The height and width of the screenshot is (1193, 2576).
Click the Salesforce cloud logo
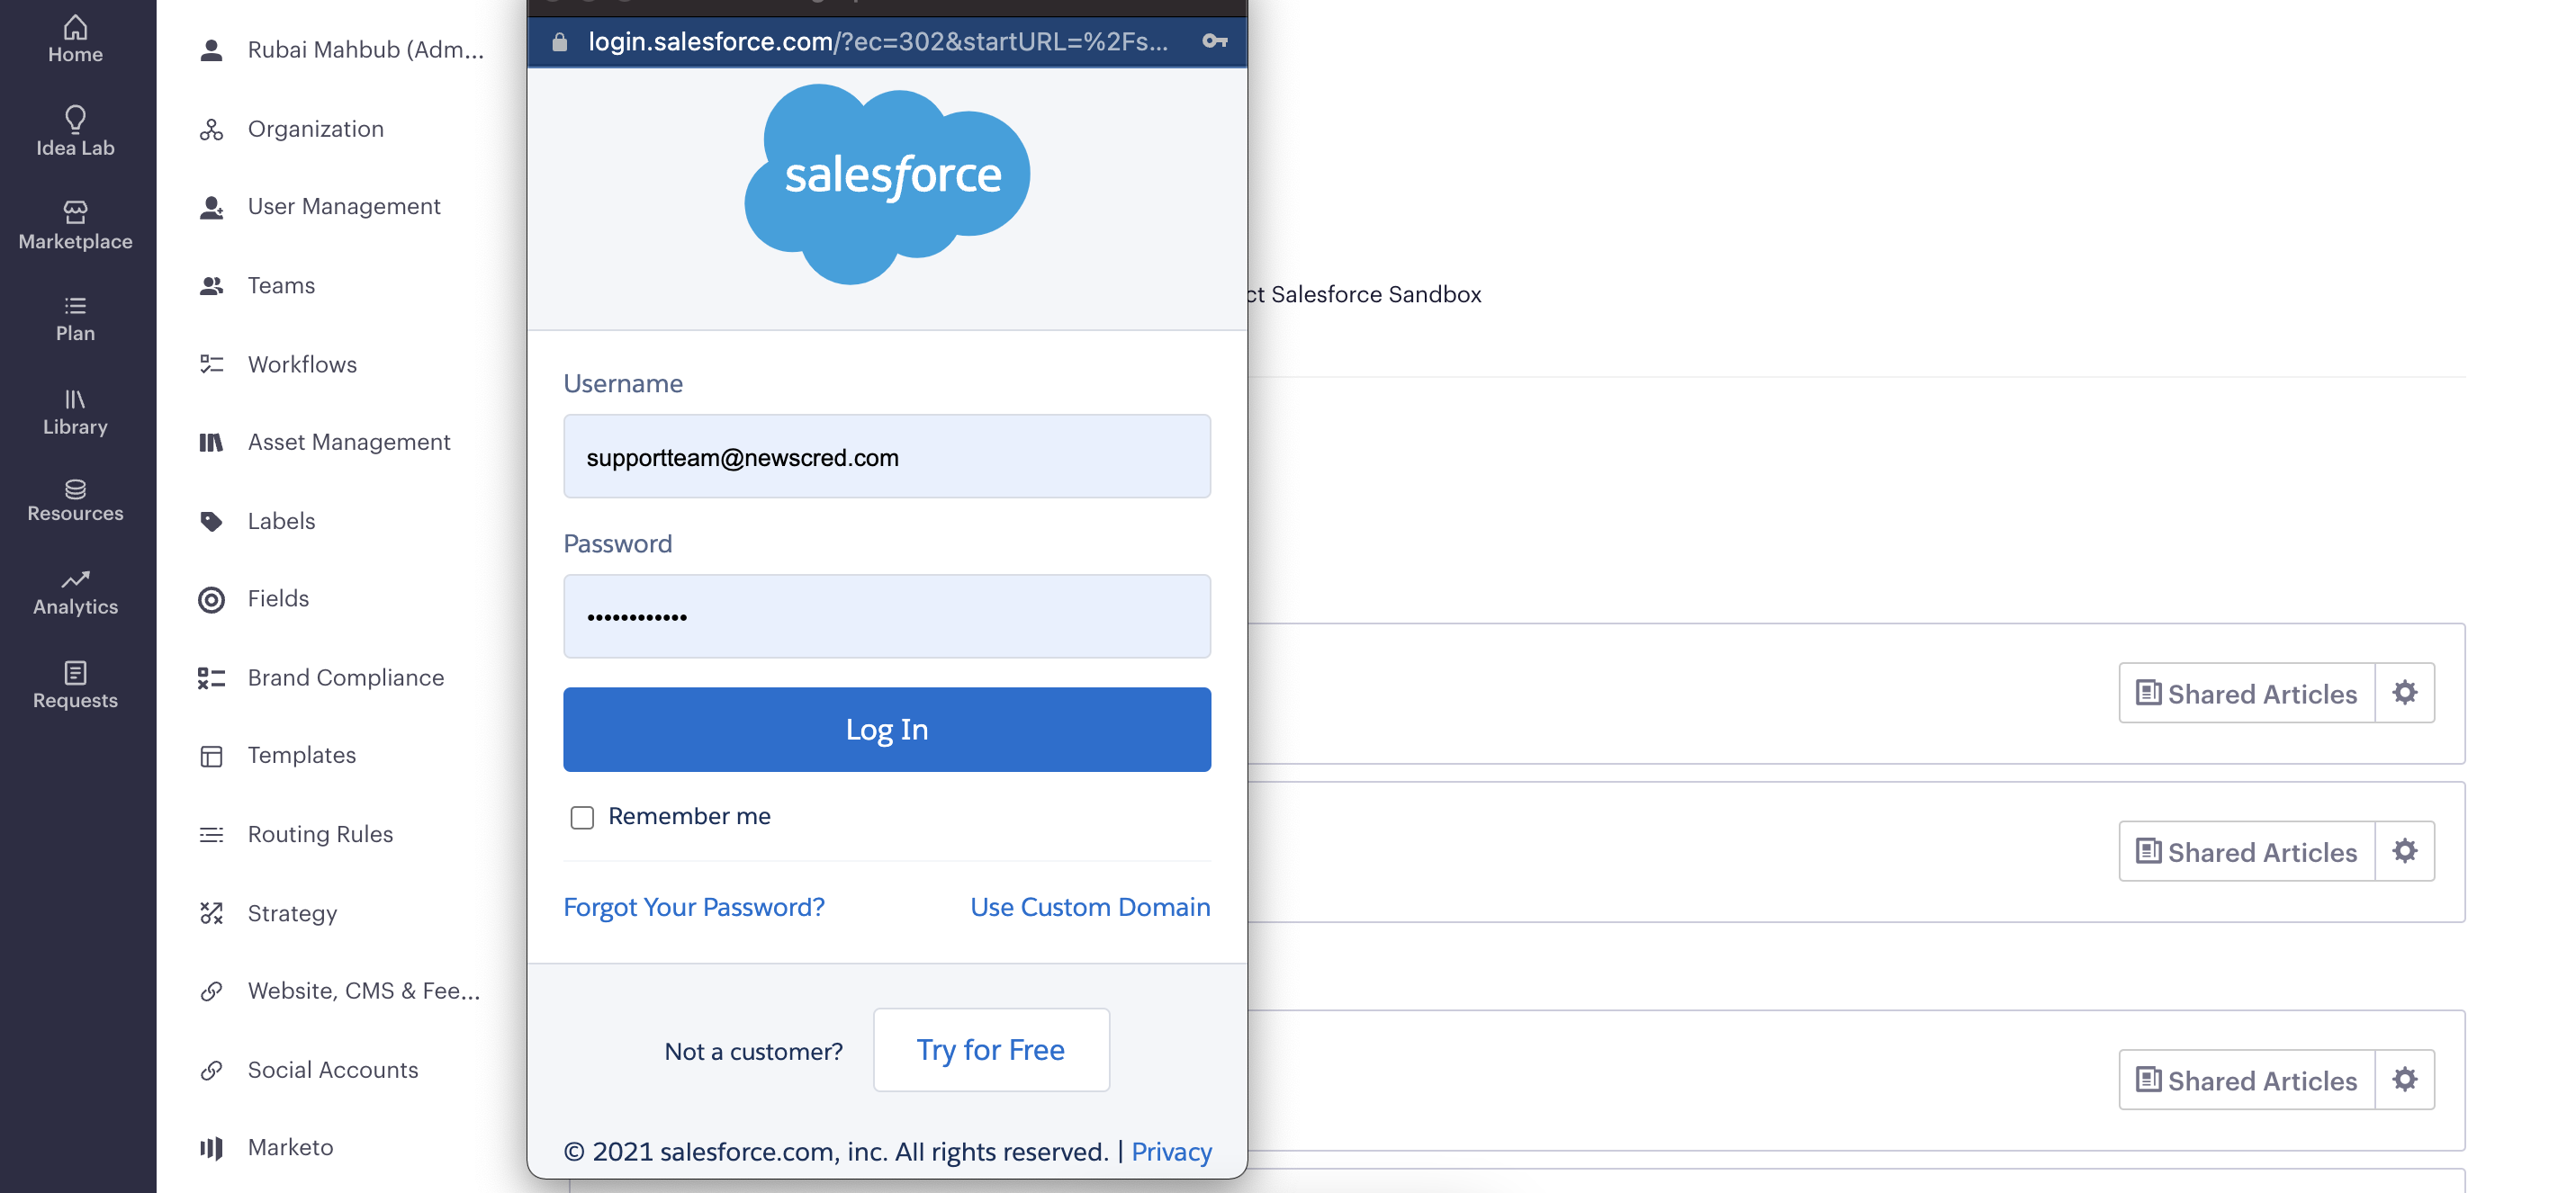click(887, 183)
